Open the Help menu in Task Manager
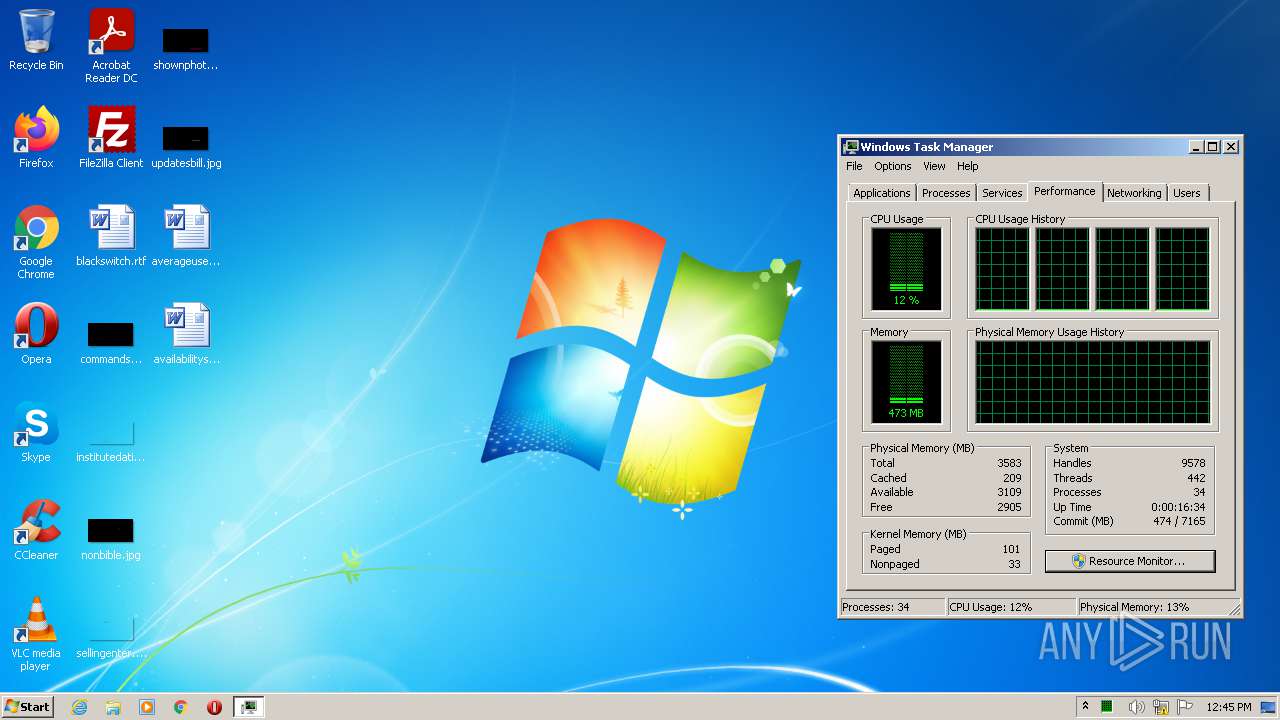The height and width of the screenshot is (720, 1280). [x=967, y=166]
